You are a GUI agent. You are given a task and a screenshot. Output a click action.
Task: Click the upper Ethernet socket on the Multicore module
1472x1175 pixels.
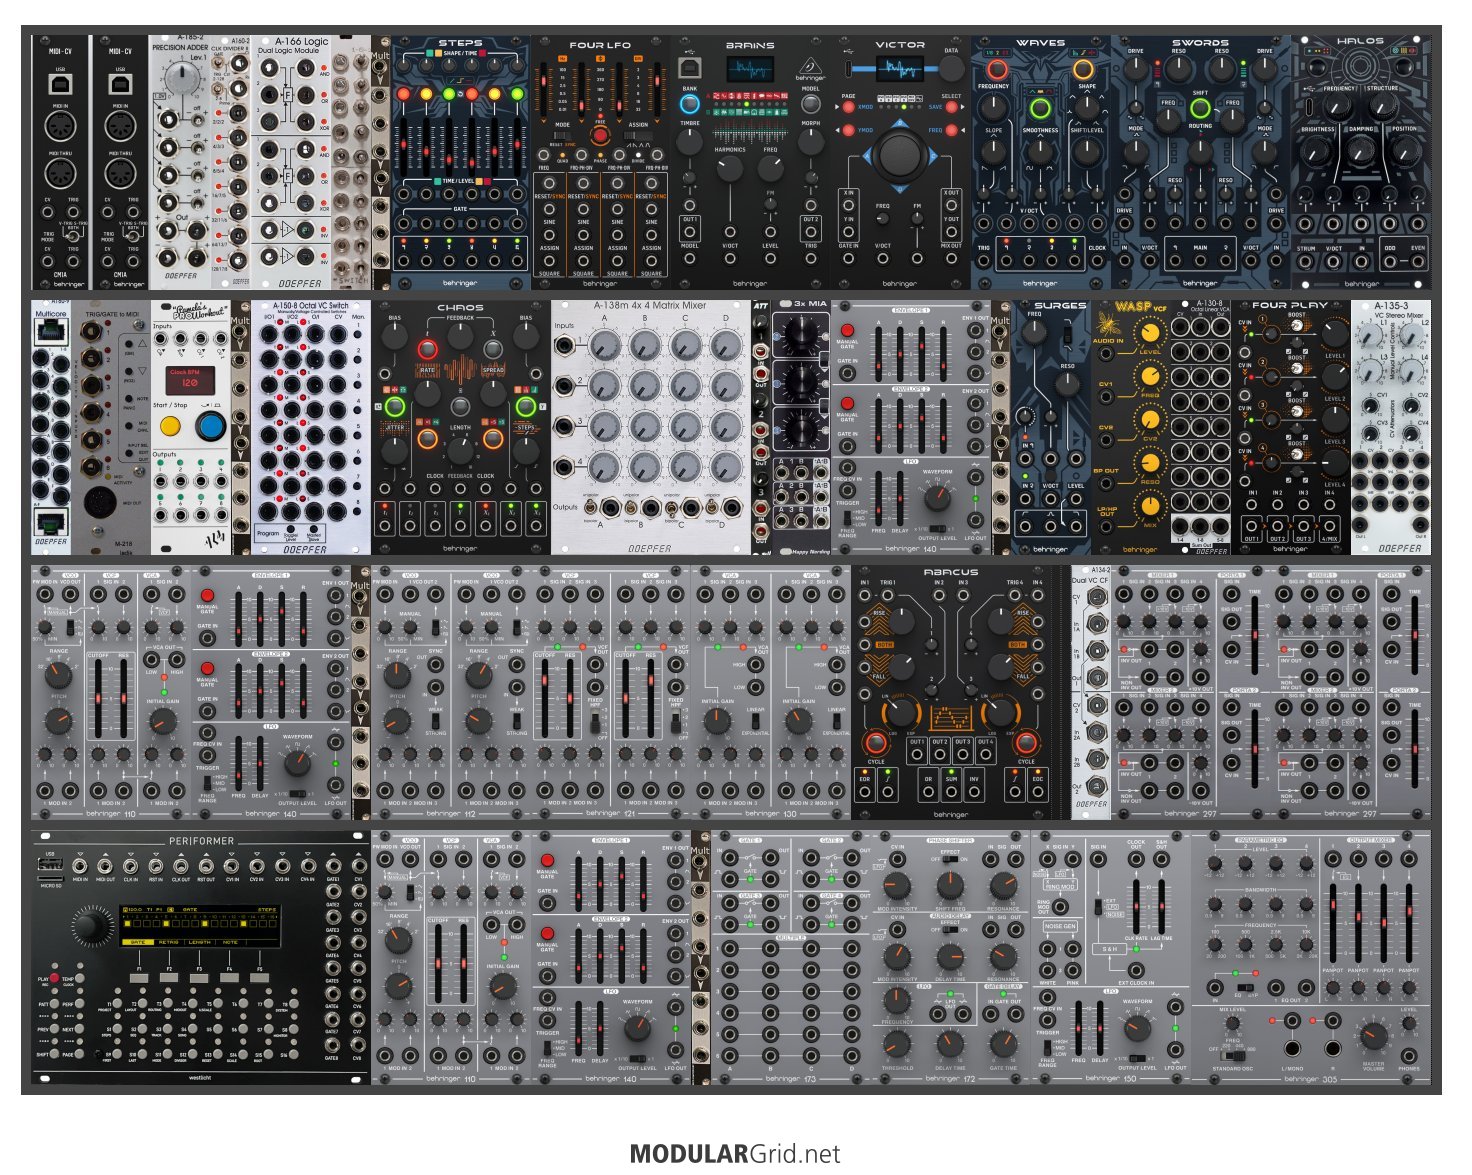point(50,332)
